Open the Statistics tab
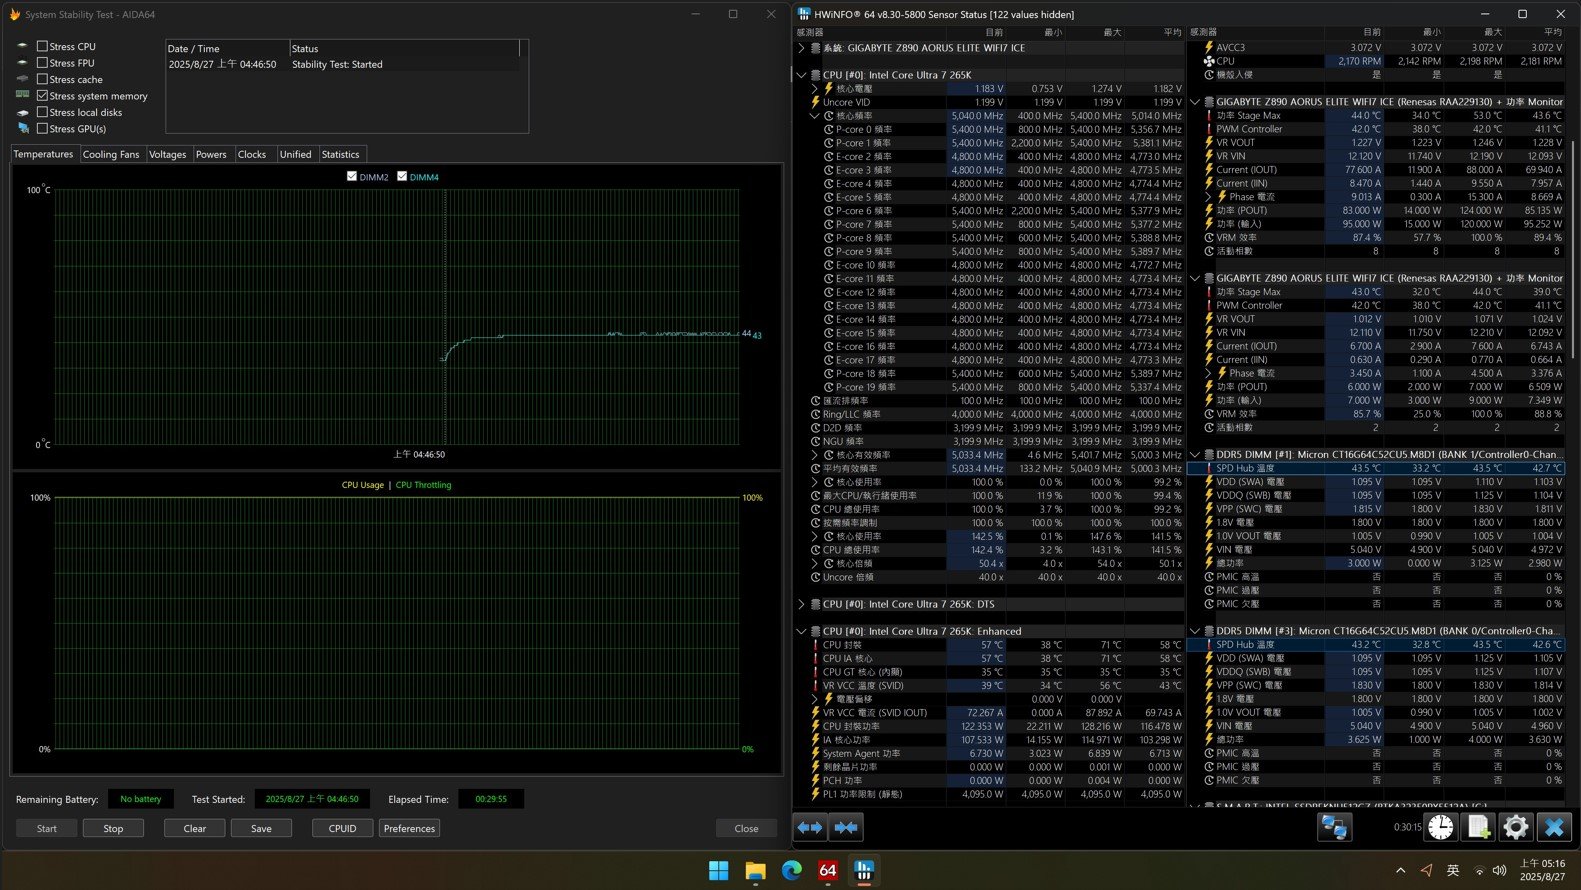The height and width of the screenshot is (890, 1581). (340, 154)
